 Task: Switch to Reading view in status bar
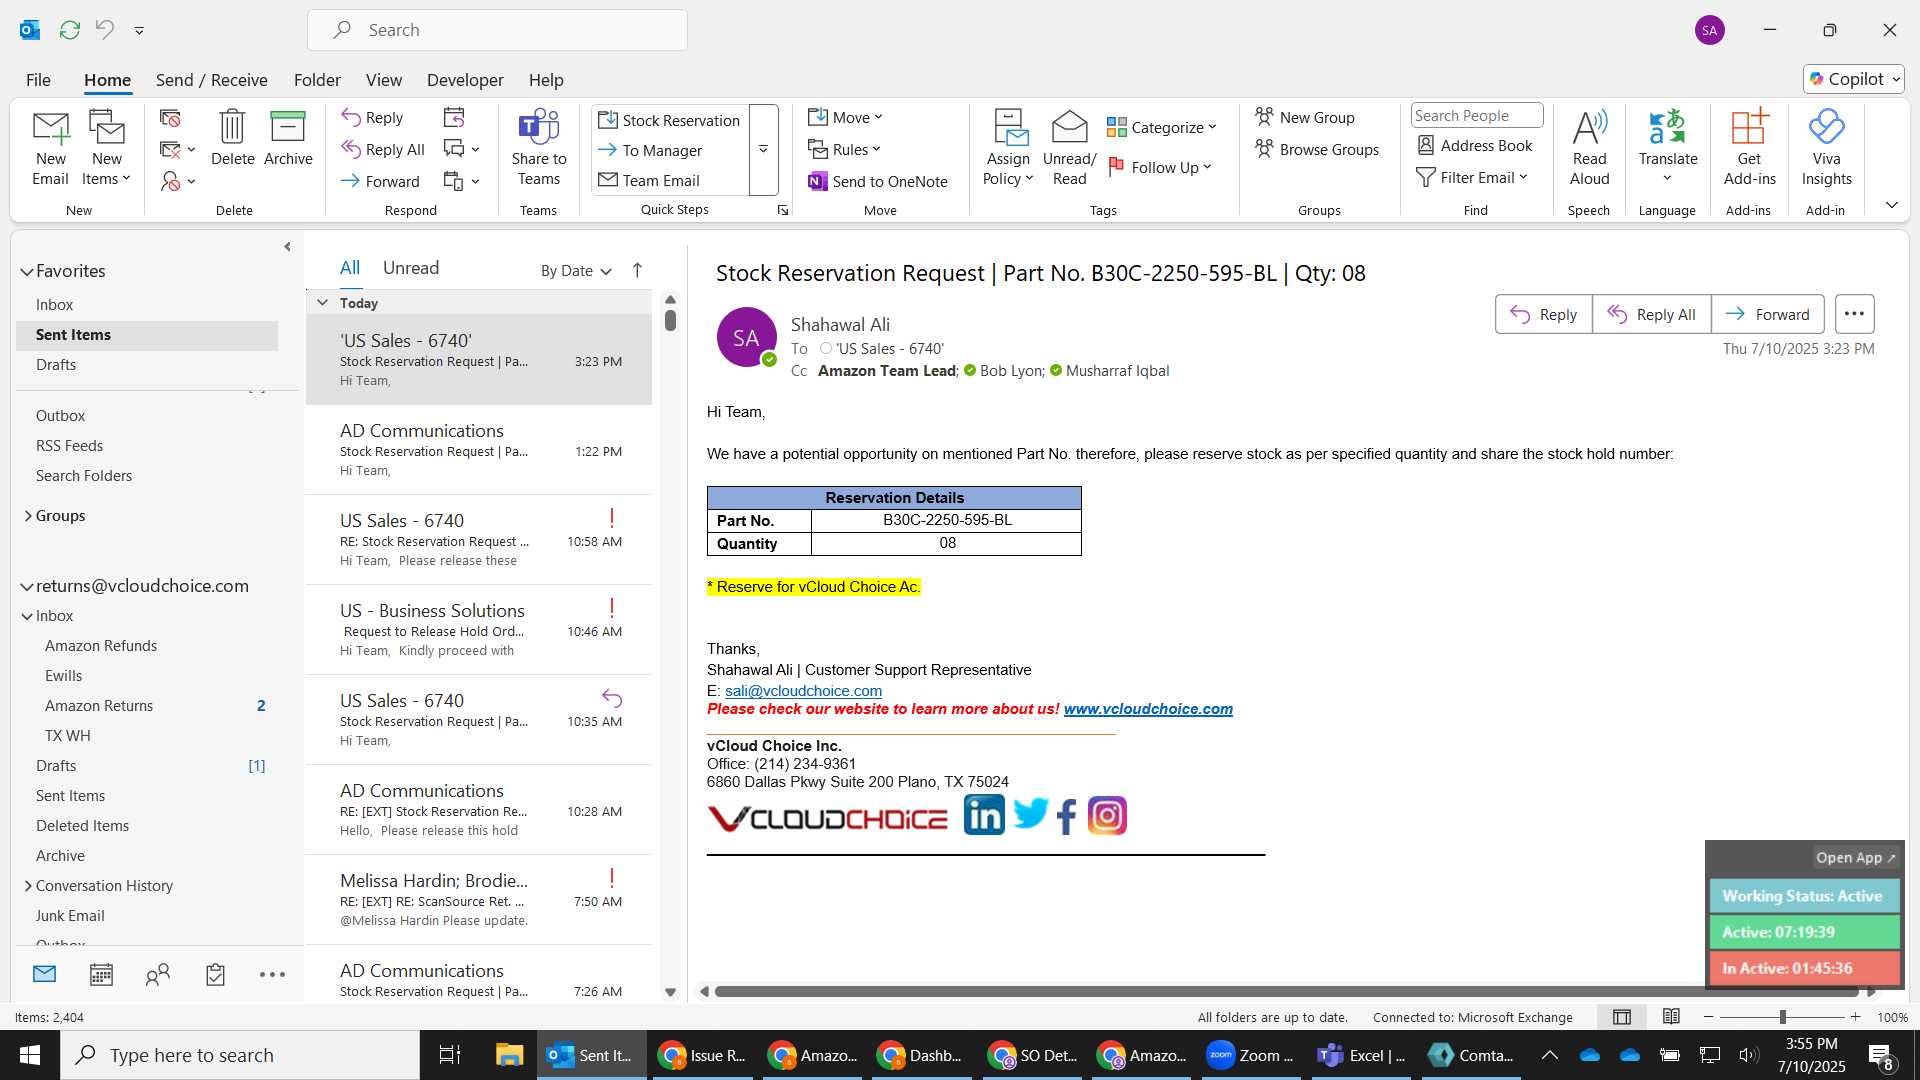(x=1671, y=1017)
